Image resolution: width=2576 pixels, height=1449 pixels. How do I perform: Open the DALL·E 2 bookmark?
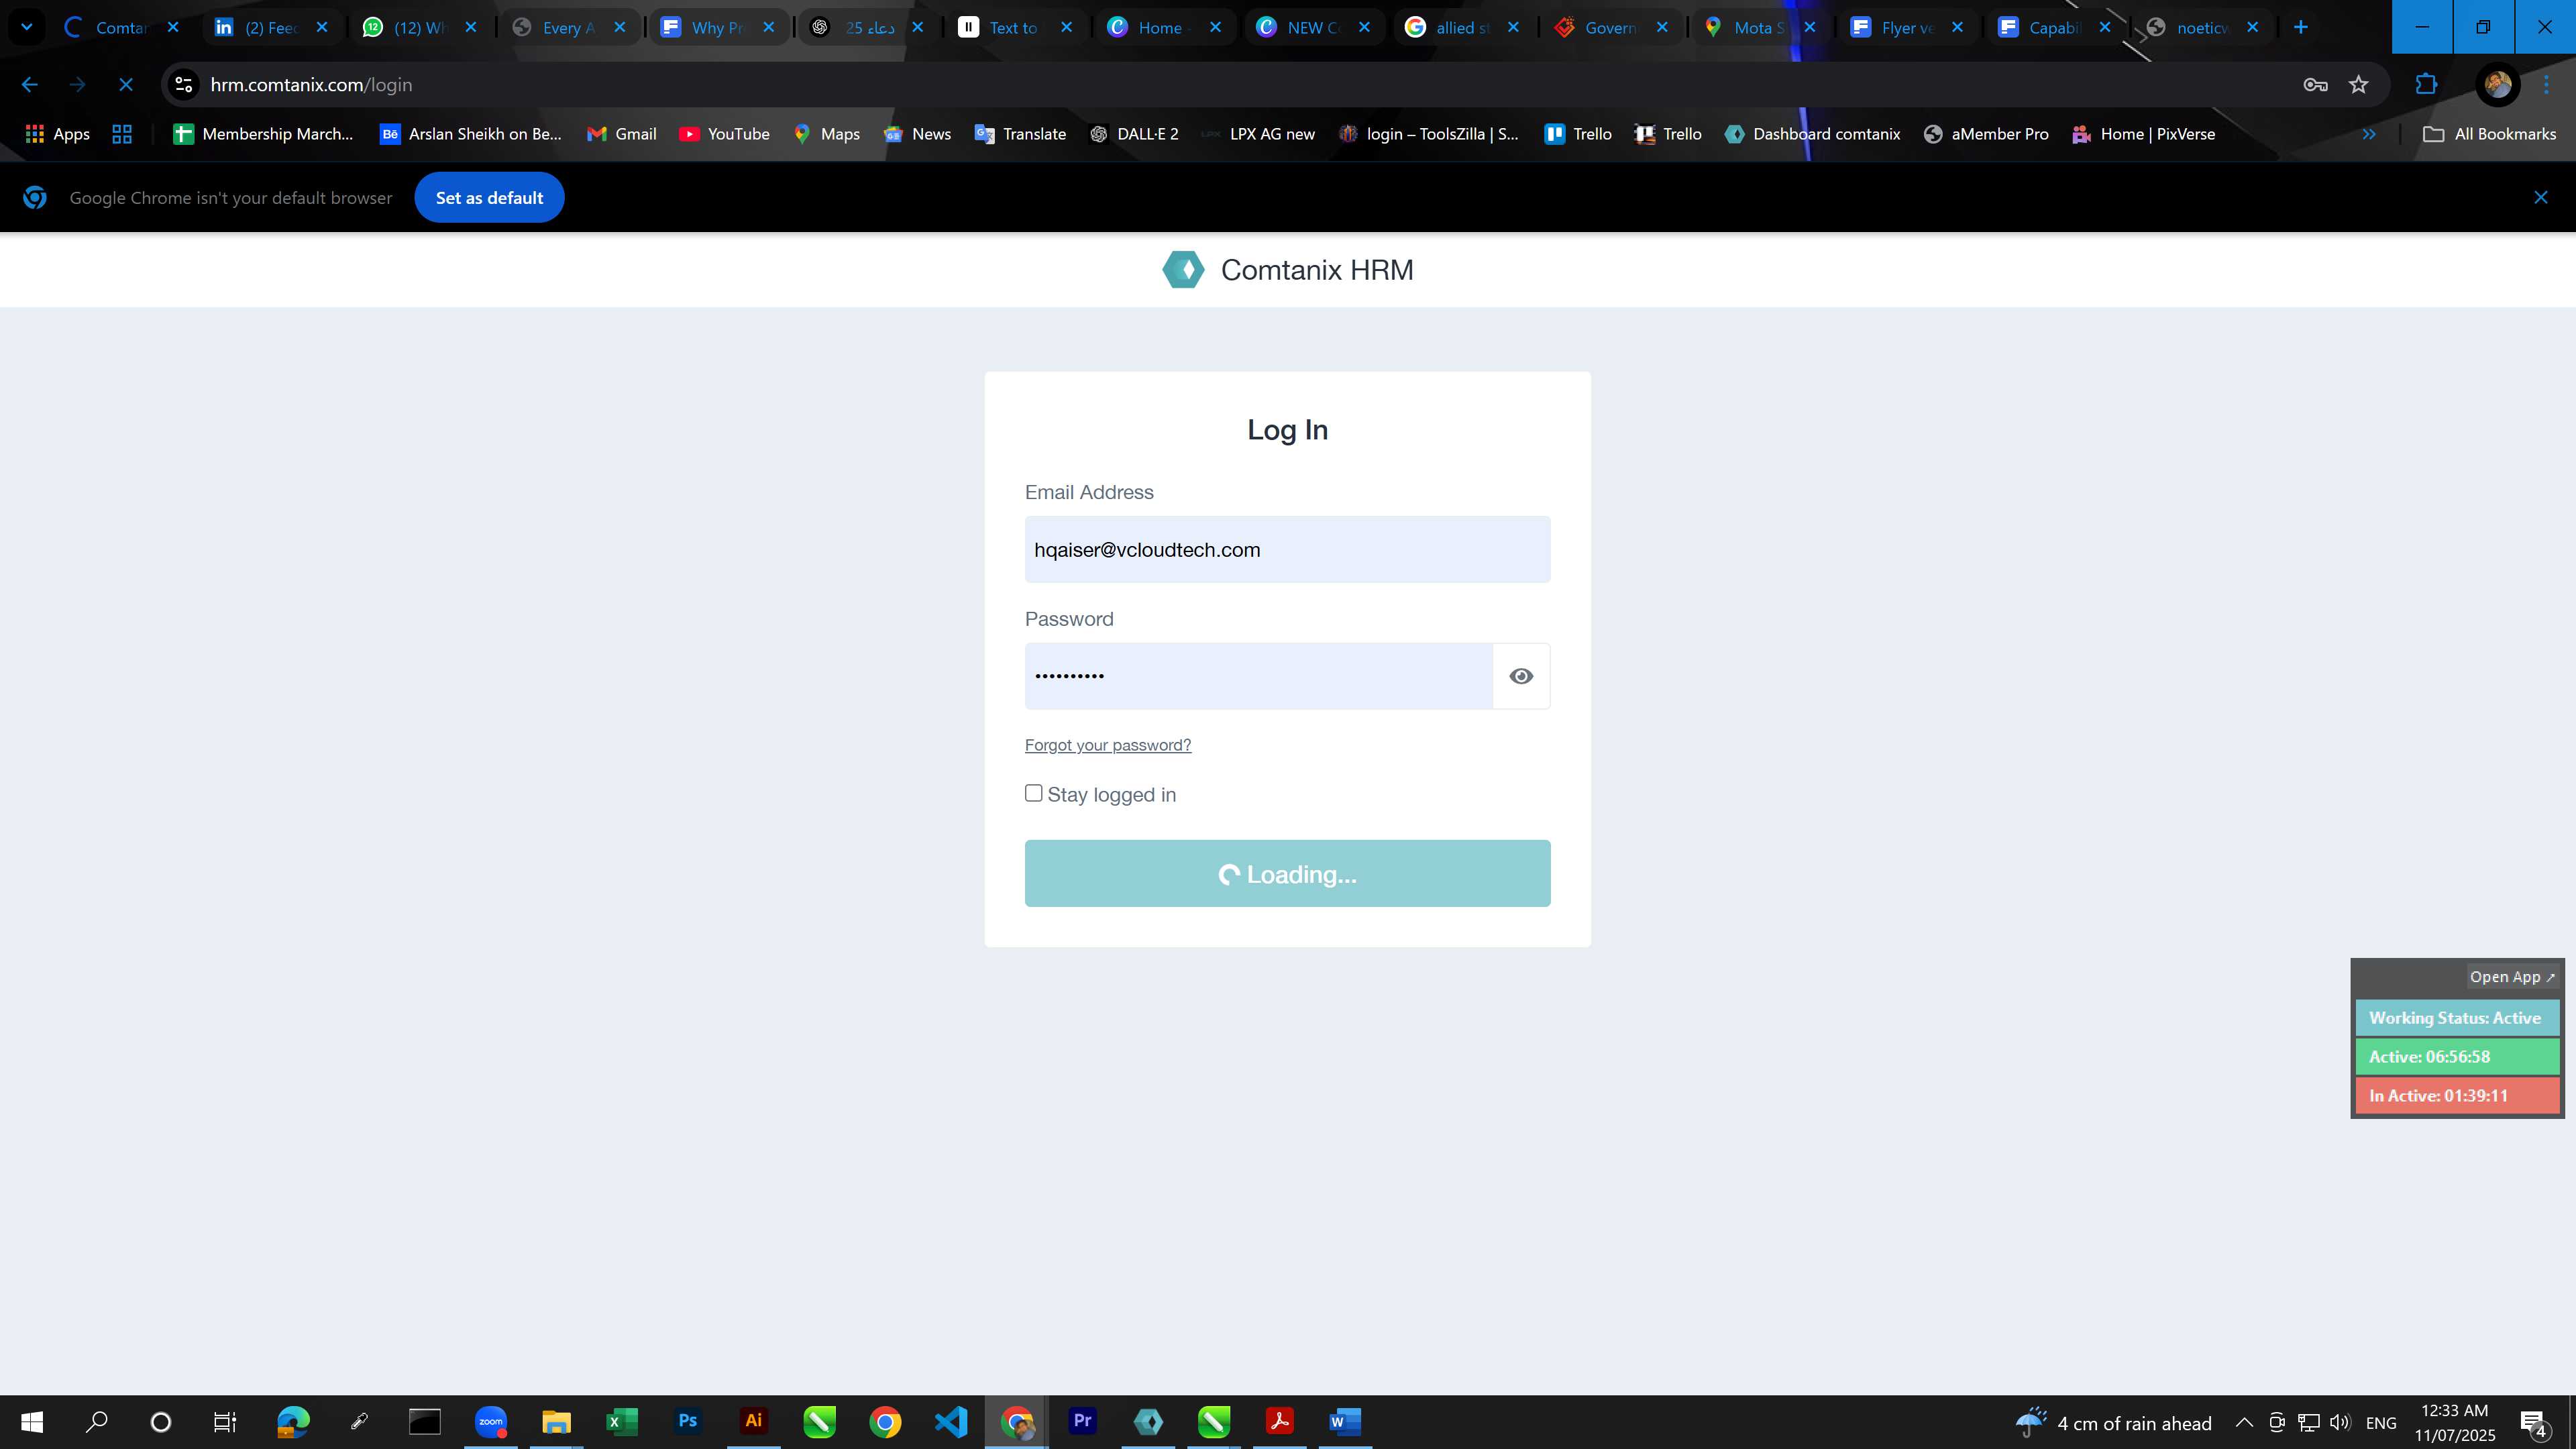[x=1134, y=134]
